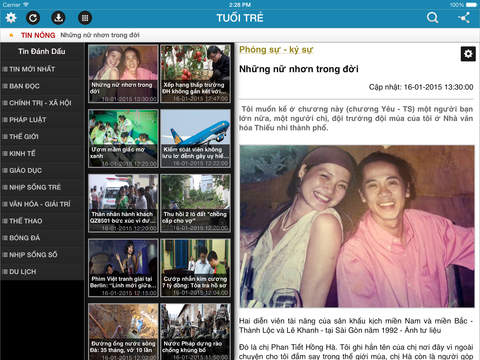Open the Vietnam Airlines plane article thumbnail

(195, 138)
